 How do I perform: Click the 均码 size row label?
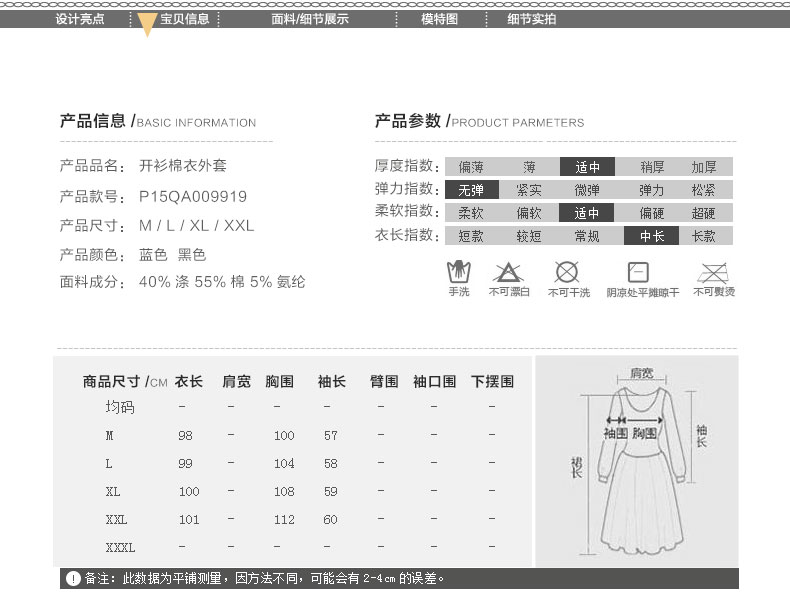coord(120,407)
